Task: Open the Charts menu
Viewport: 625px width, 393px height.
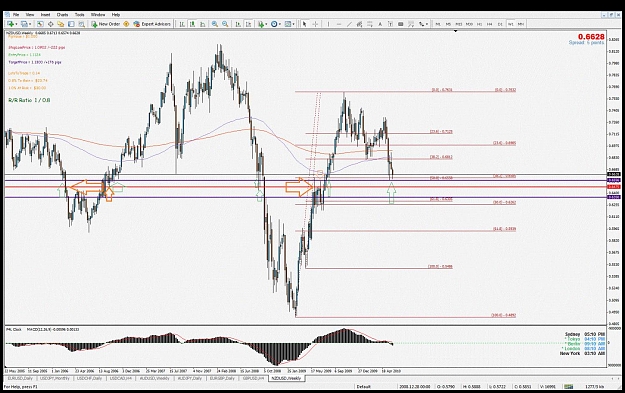Action: pyautogui.click(x=63, y=15)
